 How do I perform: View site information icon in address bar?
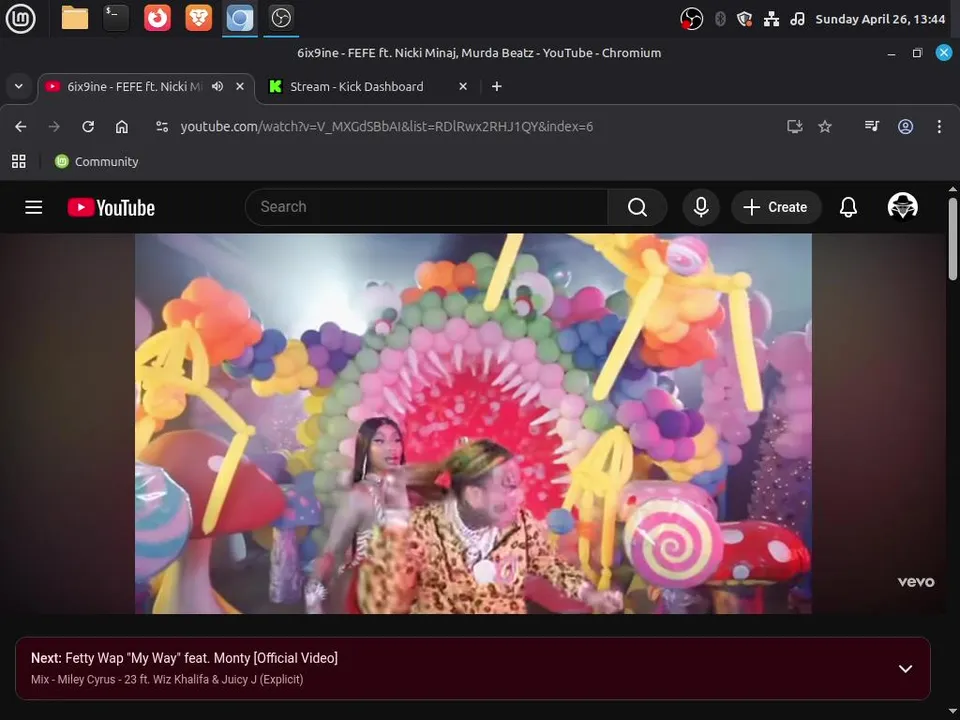click(162, 127)
